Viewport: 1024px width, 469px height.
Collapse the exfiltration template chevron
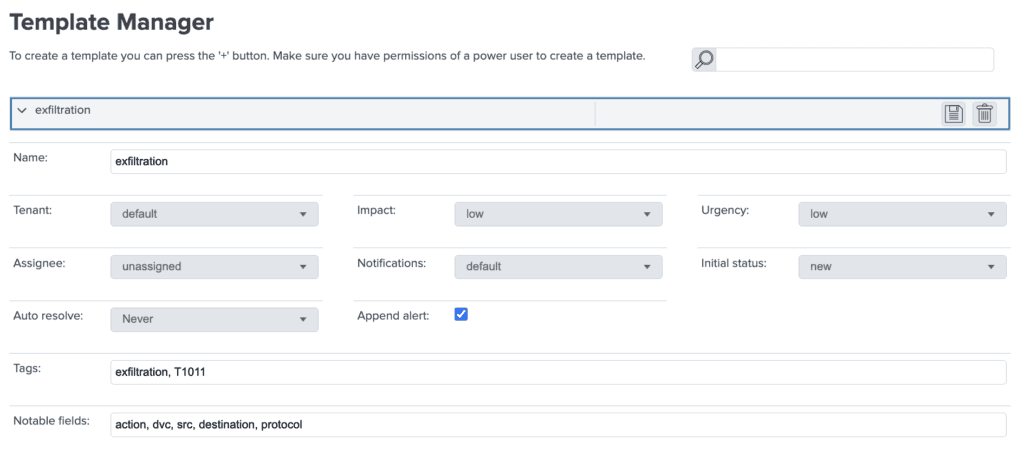click(x=22, y=111)
